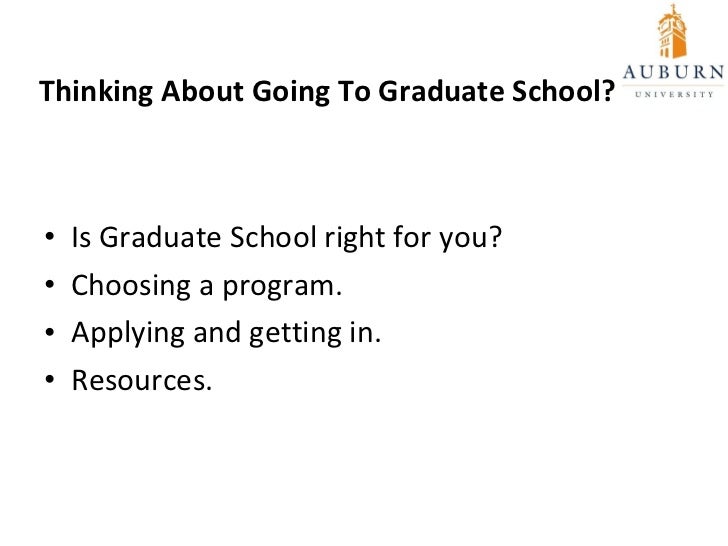The height and width of the screenshot is (546, 728).
Task: Click the words 'for you?' in the first bullet
Action: (448, 238)
